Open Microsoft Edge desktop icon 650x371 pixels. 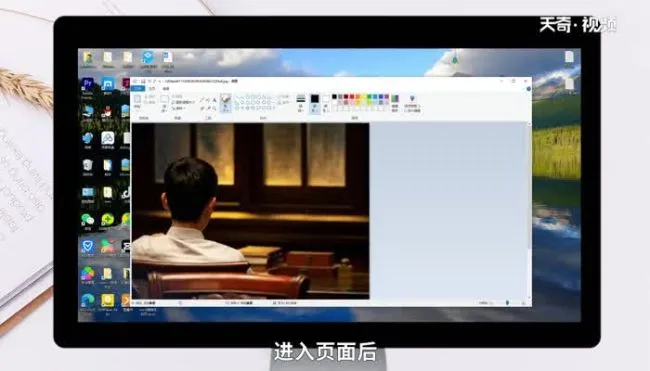coord(87,300)
